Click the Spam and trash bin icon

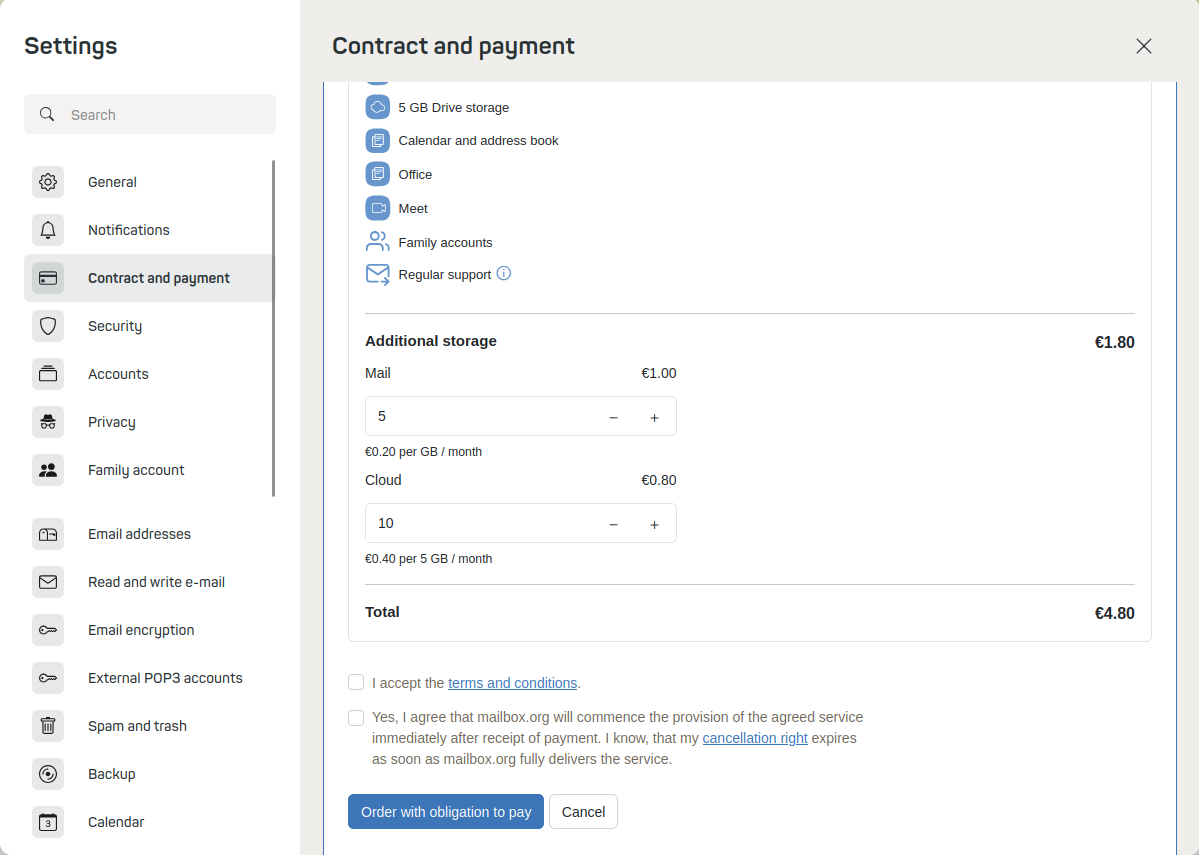point(48,726)
